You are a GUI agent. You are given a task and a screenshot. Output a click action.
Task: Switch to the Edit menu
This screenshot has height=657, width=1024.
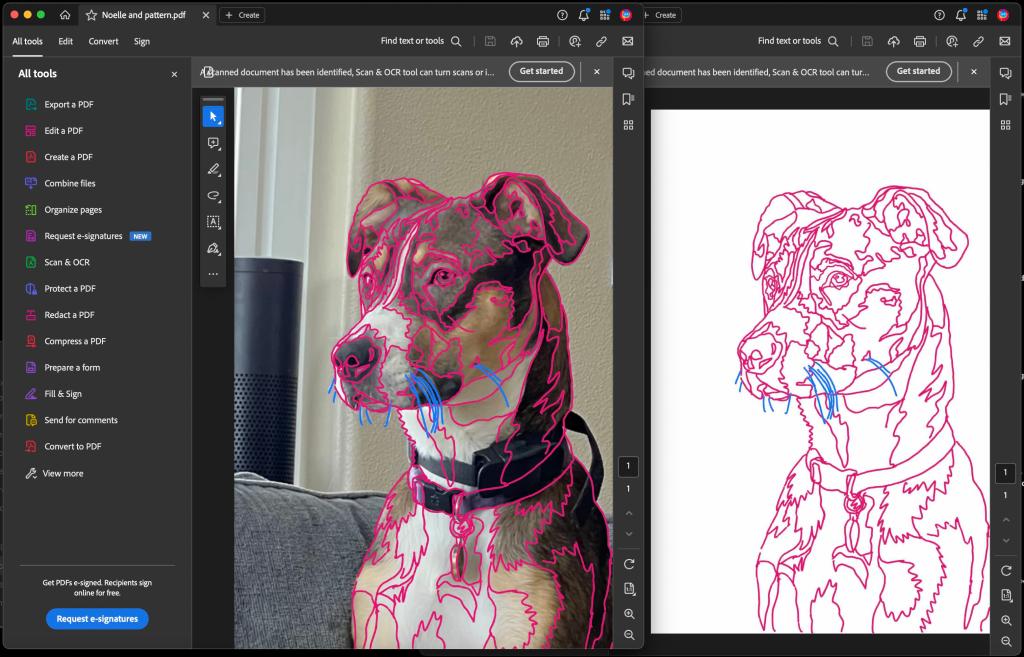[65, 41]
